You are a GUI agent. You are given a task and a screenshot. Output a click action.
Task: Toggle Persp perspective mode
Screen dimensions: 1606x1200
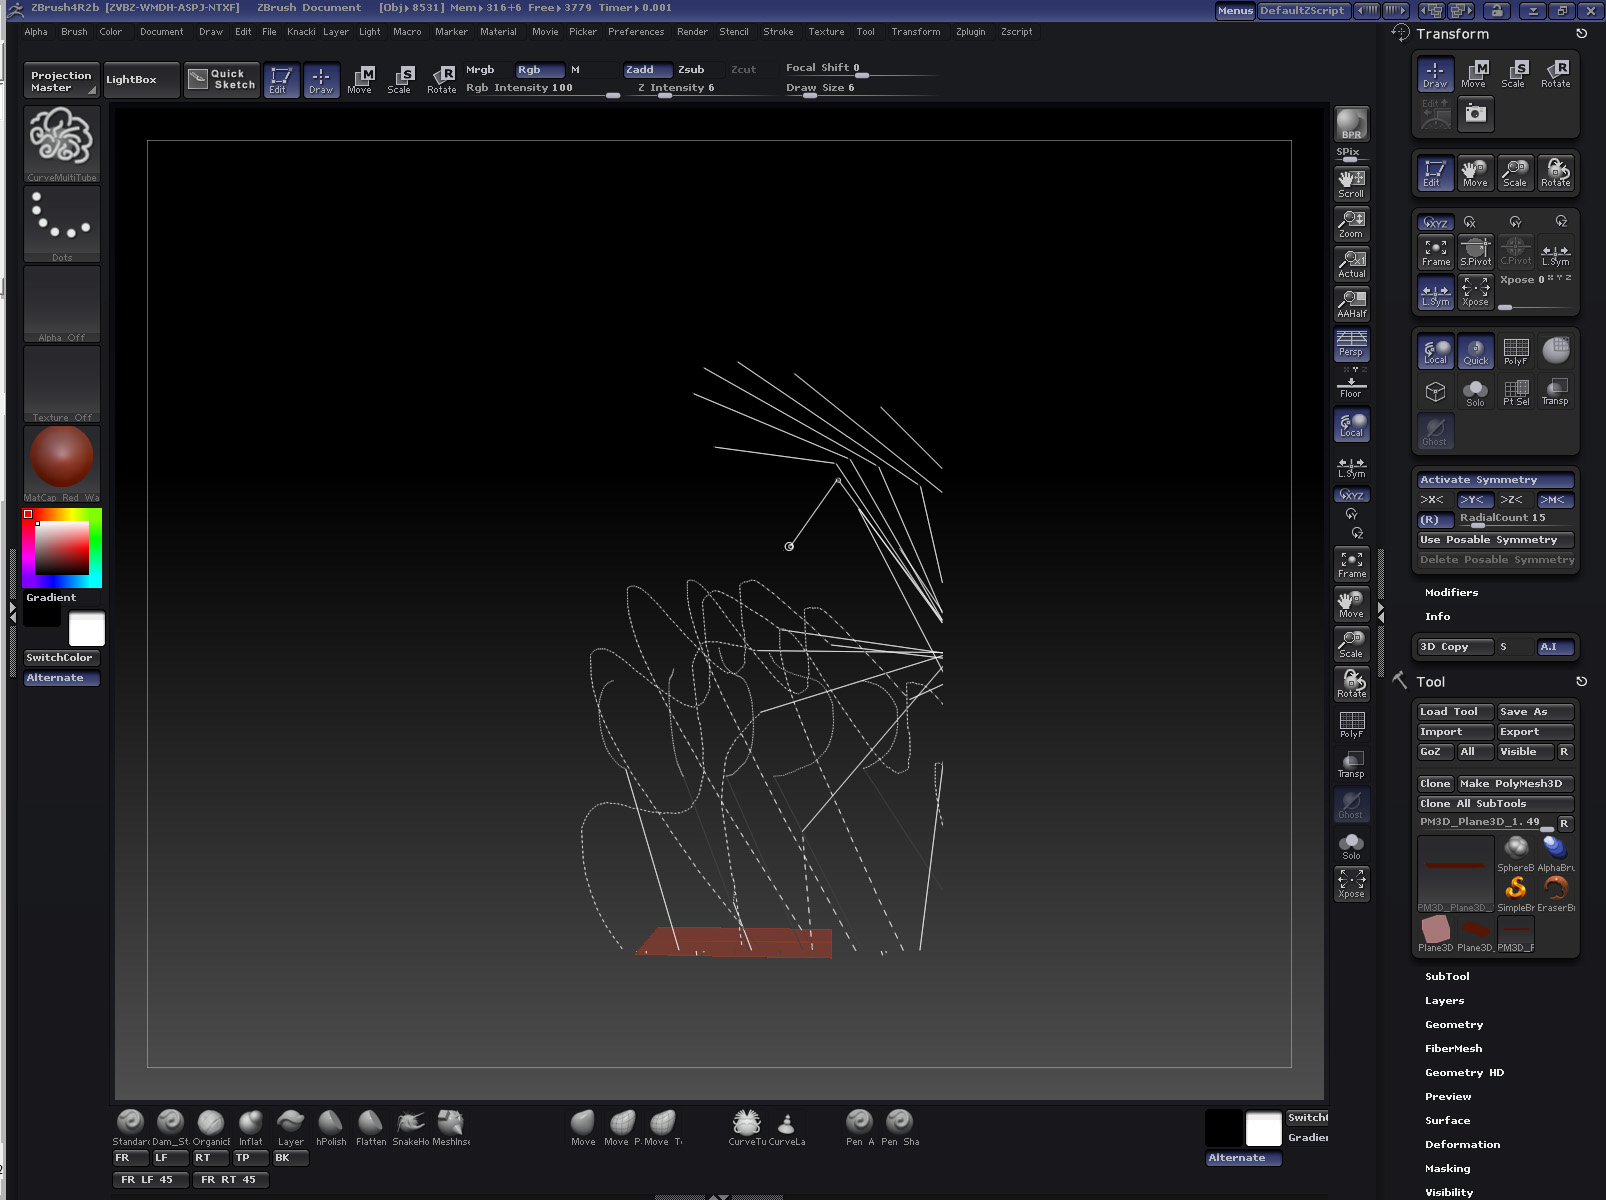click(1351, 344)
